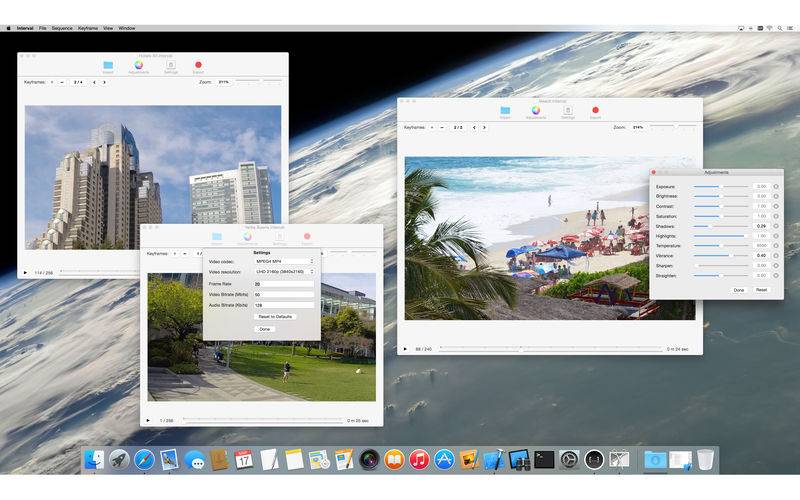Click the circular toggle beside Exposure value

(776, 187)
